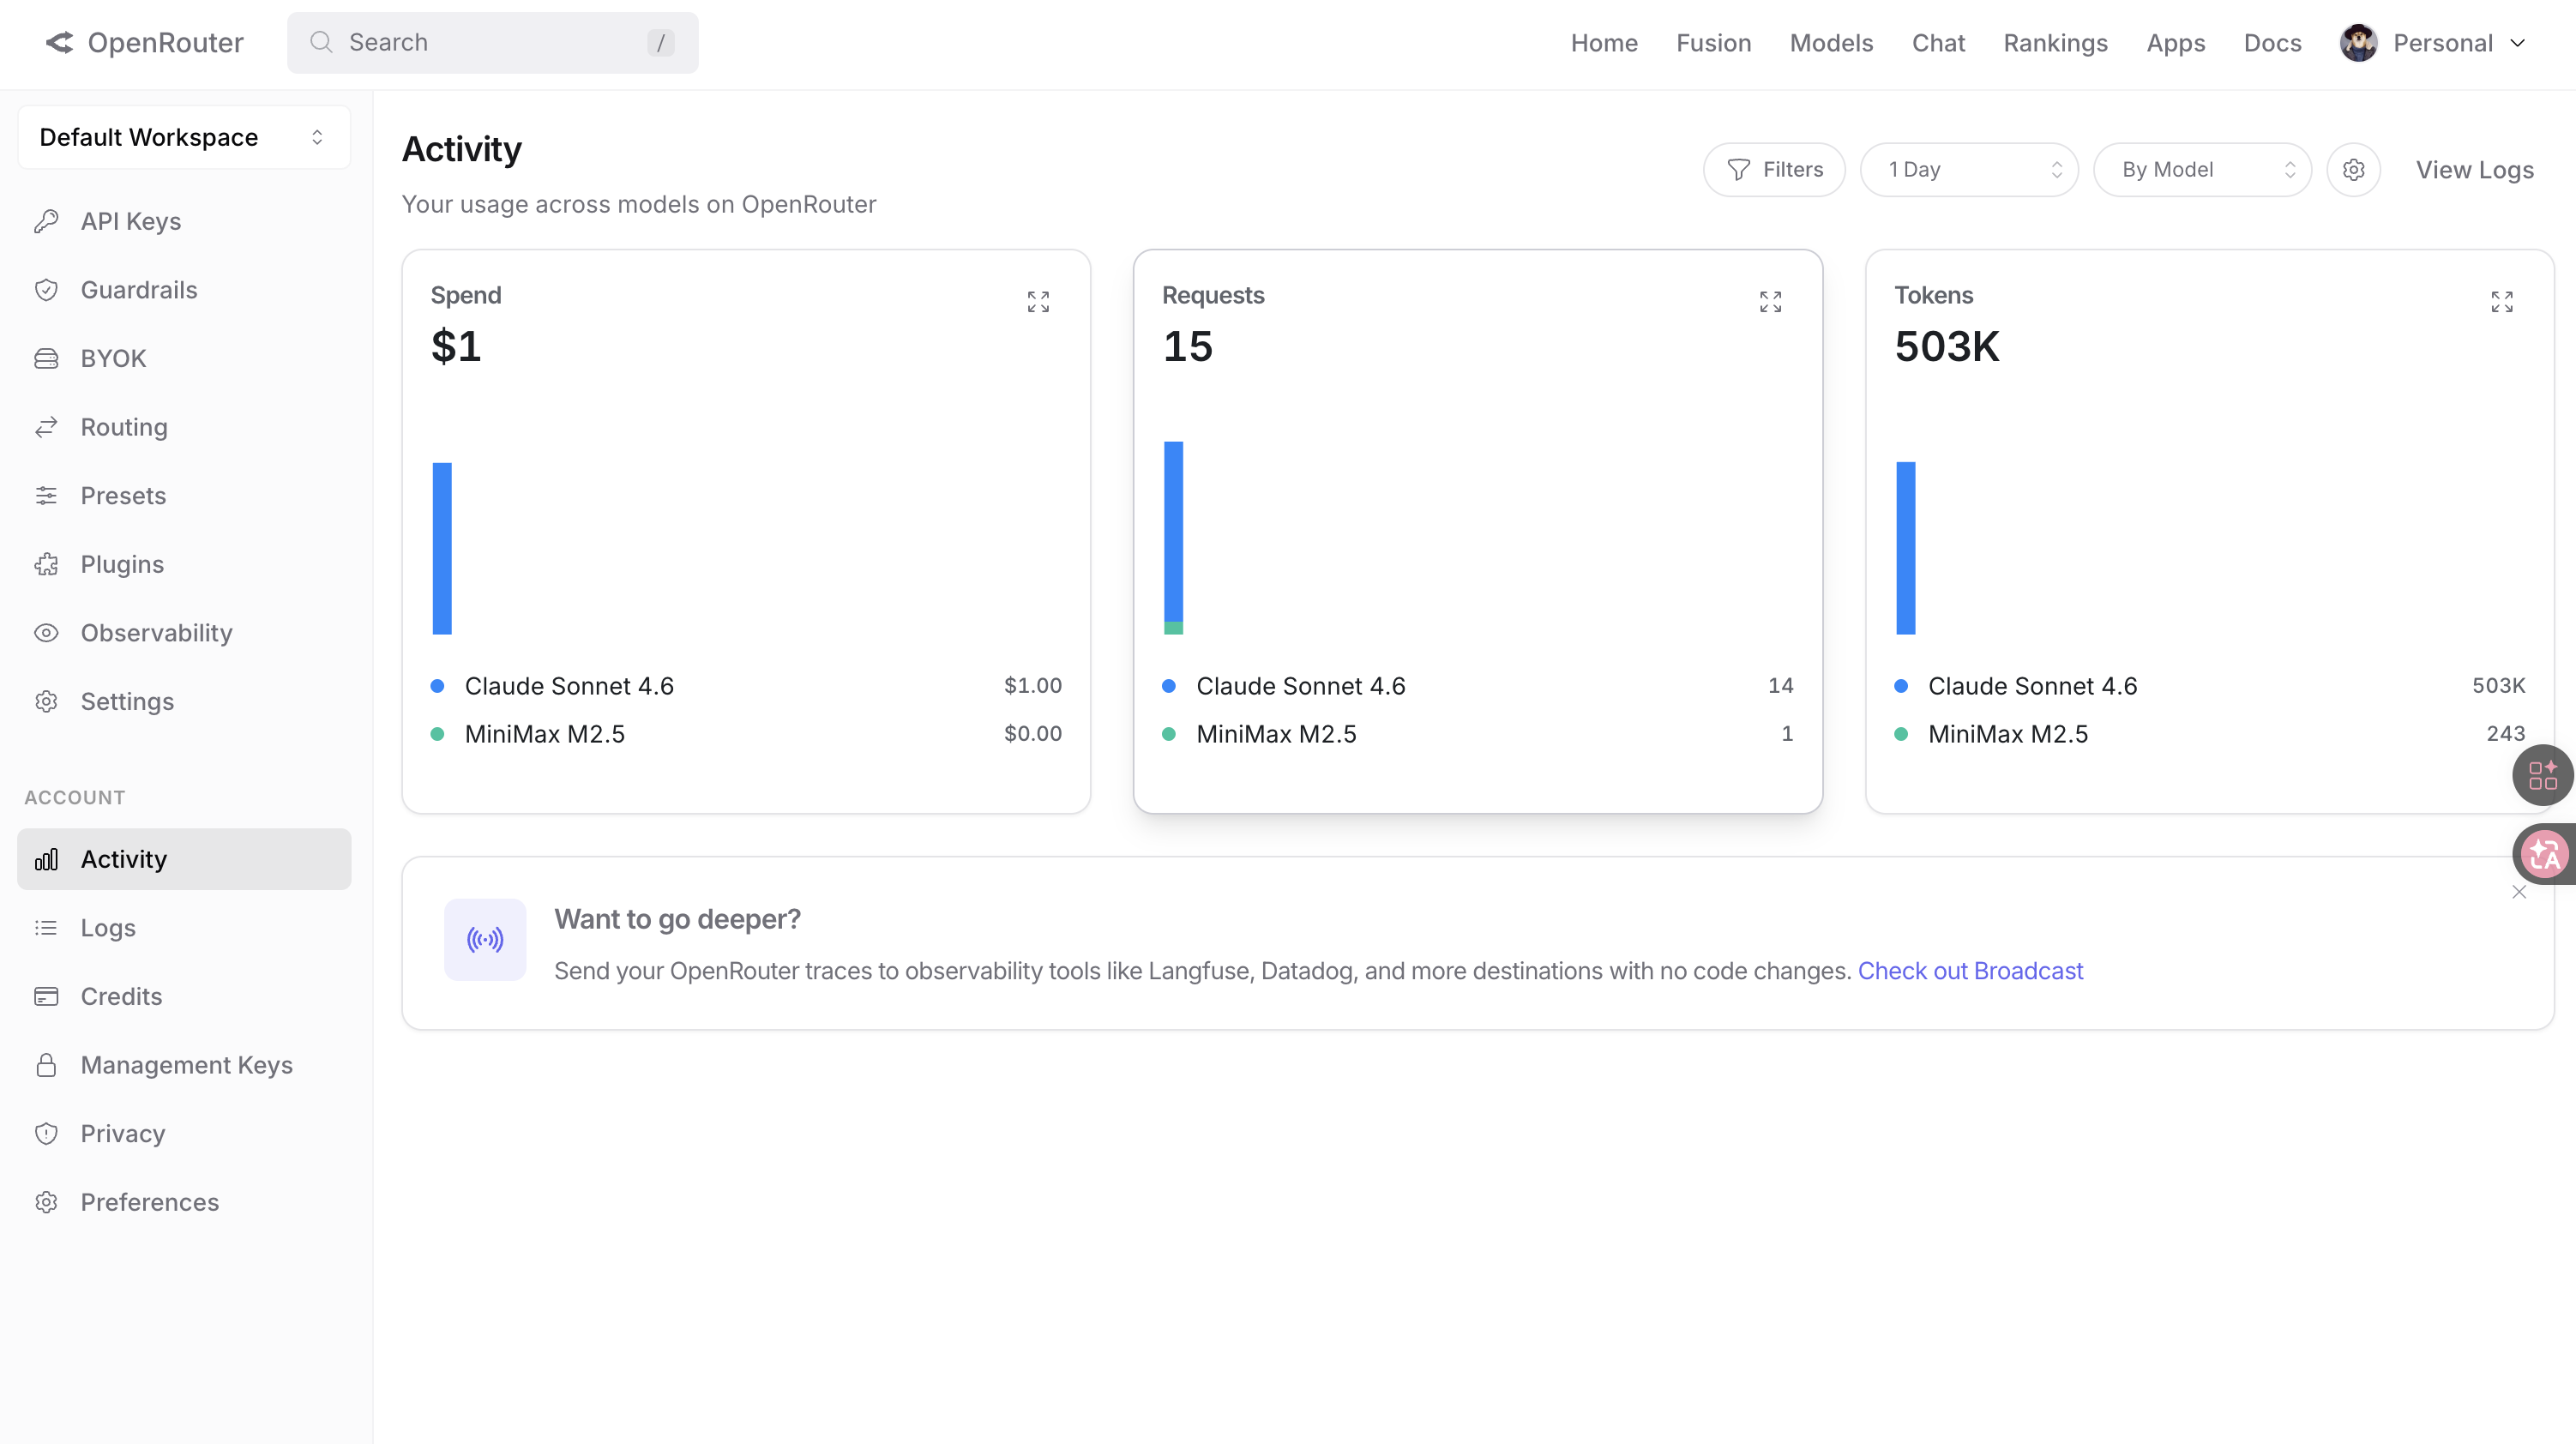
Task: Click the activity settings gear icon
Action: click(x=2353, y=170)
